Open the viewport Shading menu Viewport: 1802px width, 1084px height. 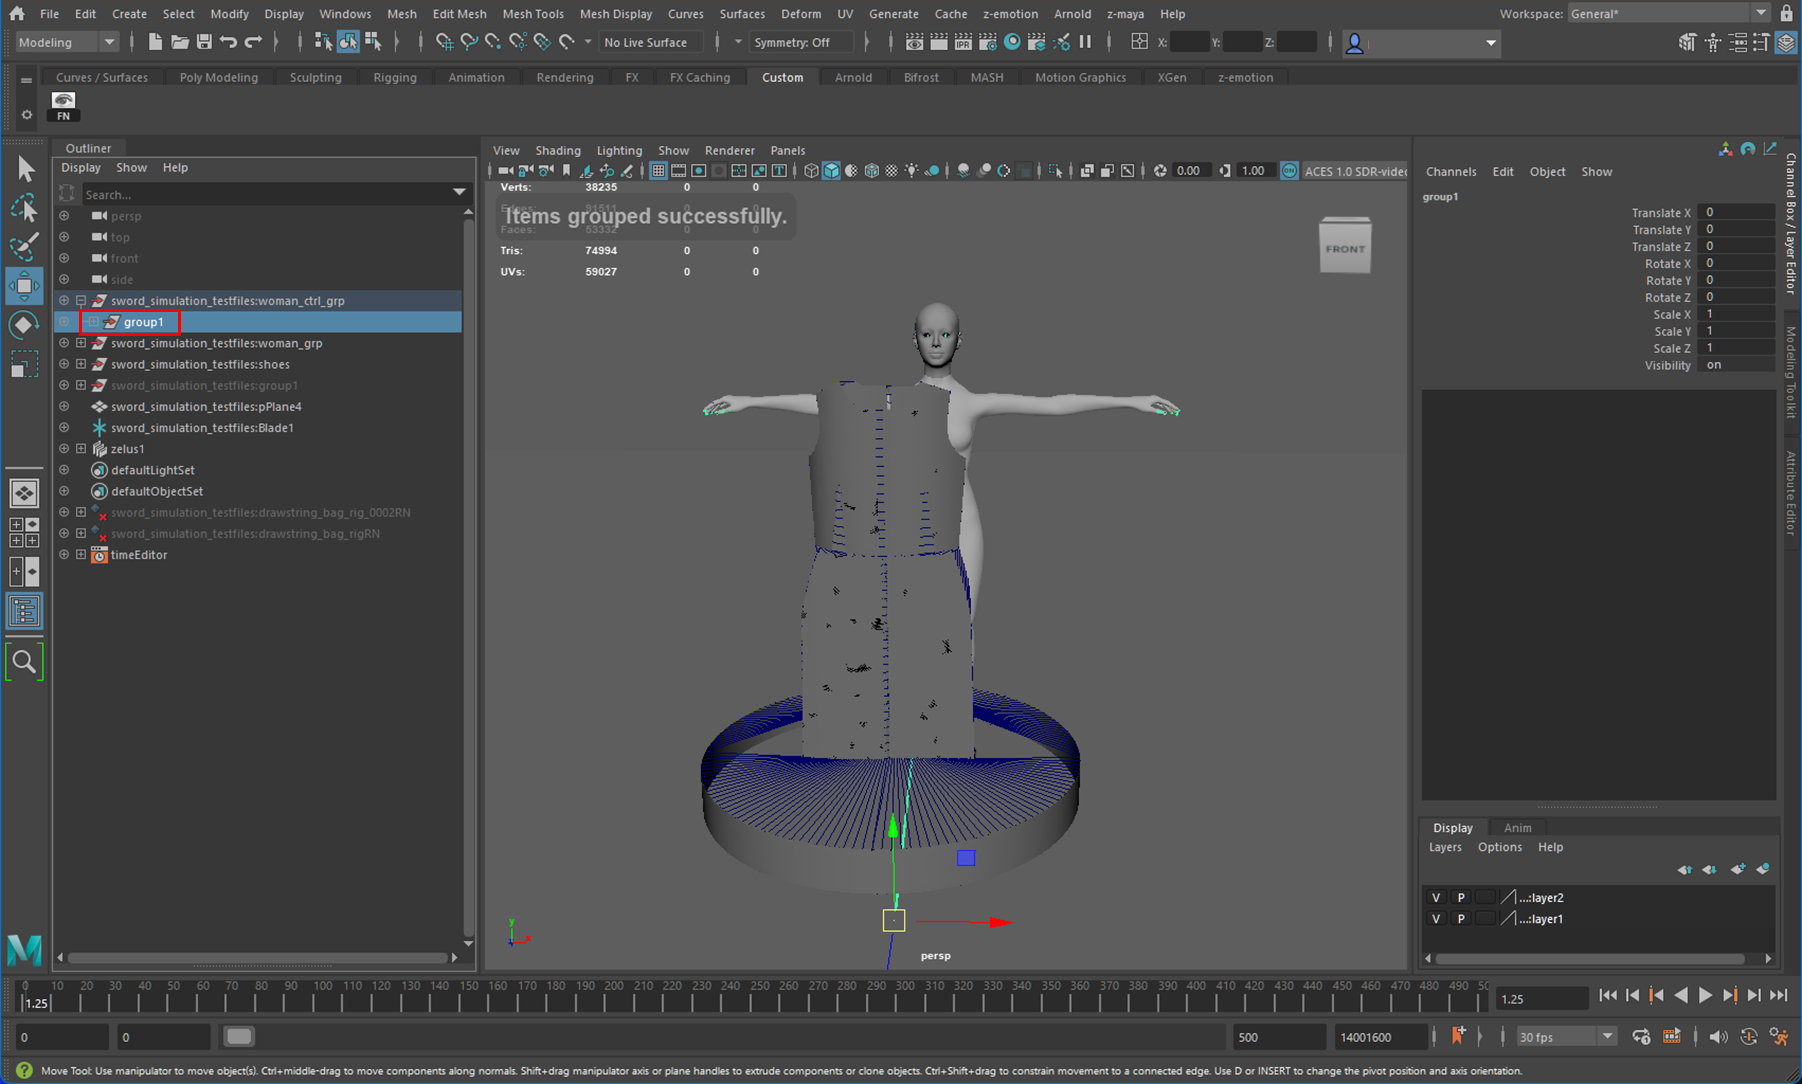click(x=558, y=150)
